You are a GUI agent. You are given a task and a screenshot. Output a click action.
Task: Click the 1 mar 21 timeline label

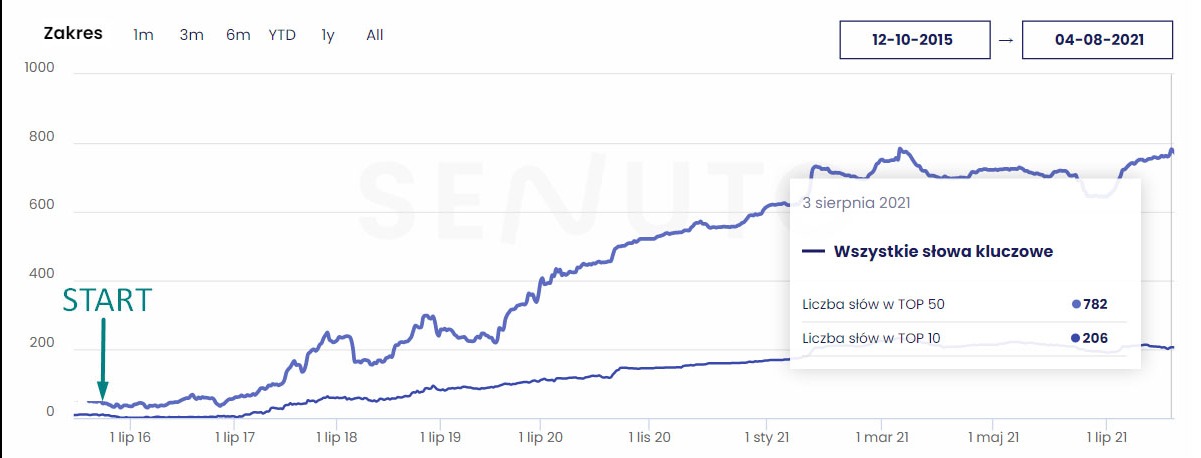[x=882, y=437]
